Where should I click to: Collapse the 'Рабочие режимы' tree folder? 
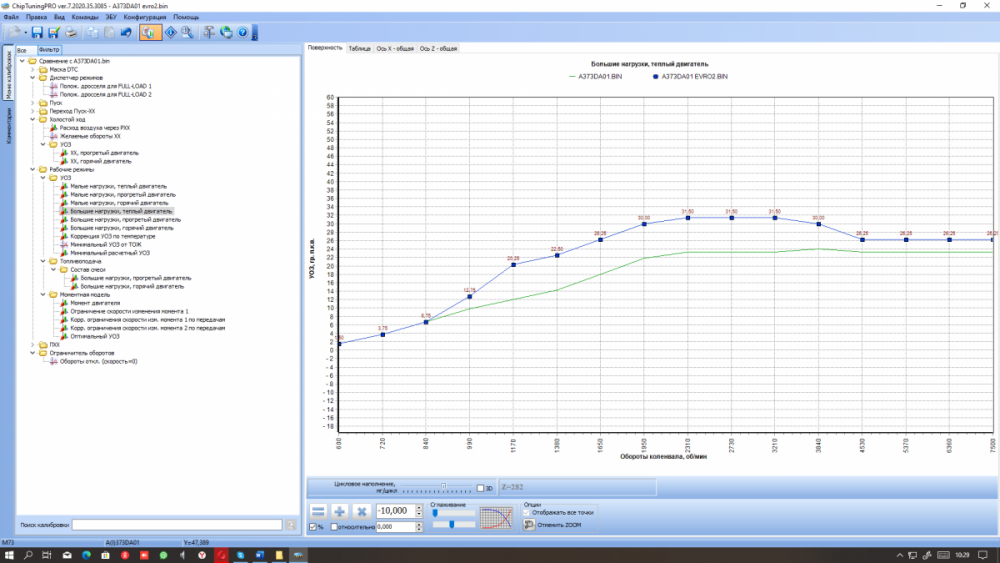click(x=33, y=169)
